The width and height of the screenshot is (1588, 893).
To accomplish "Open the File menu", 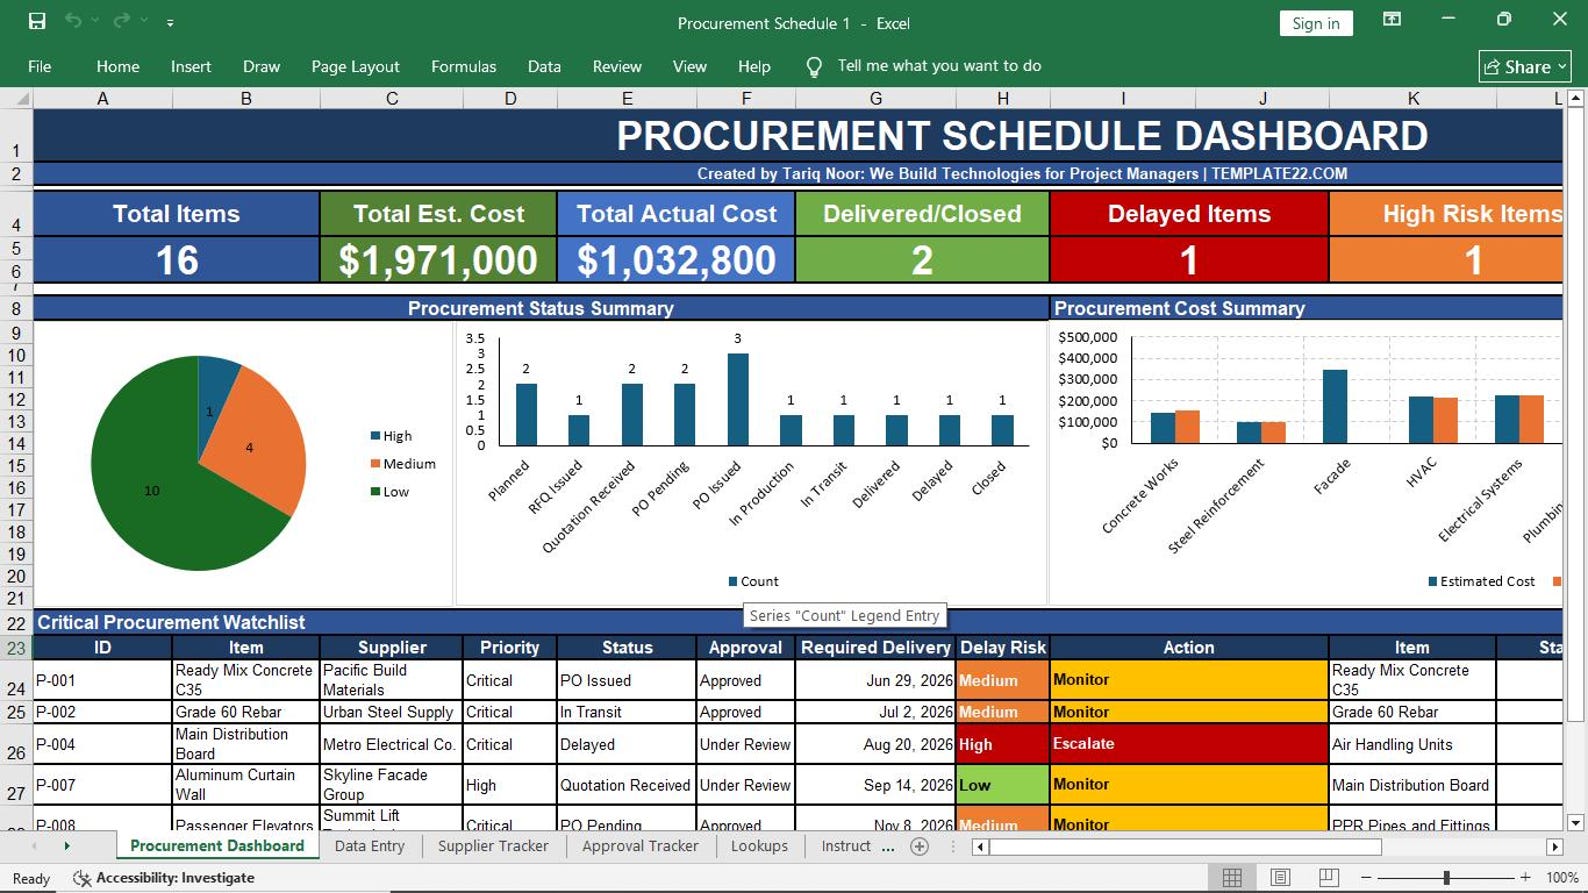I will (x=40, y=67).
